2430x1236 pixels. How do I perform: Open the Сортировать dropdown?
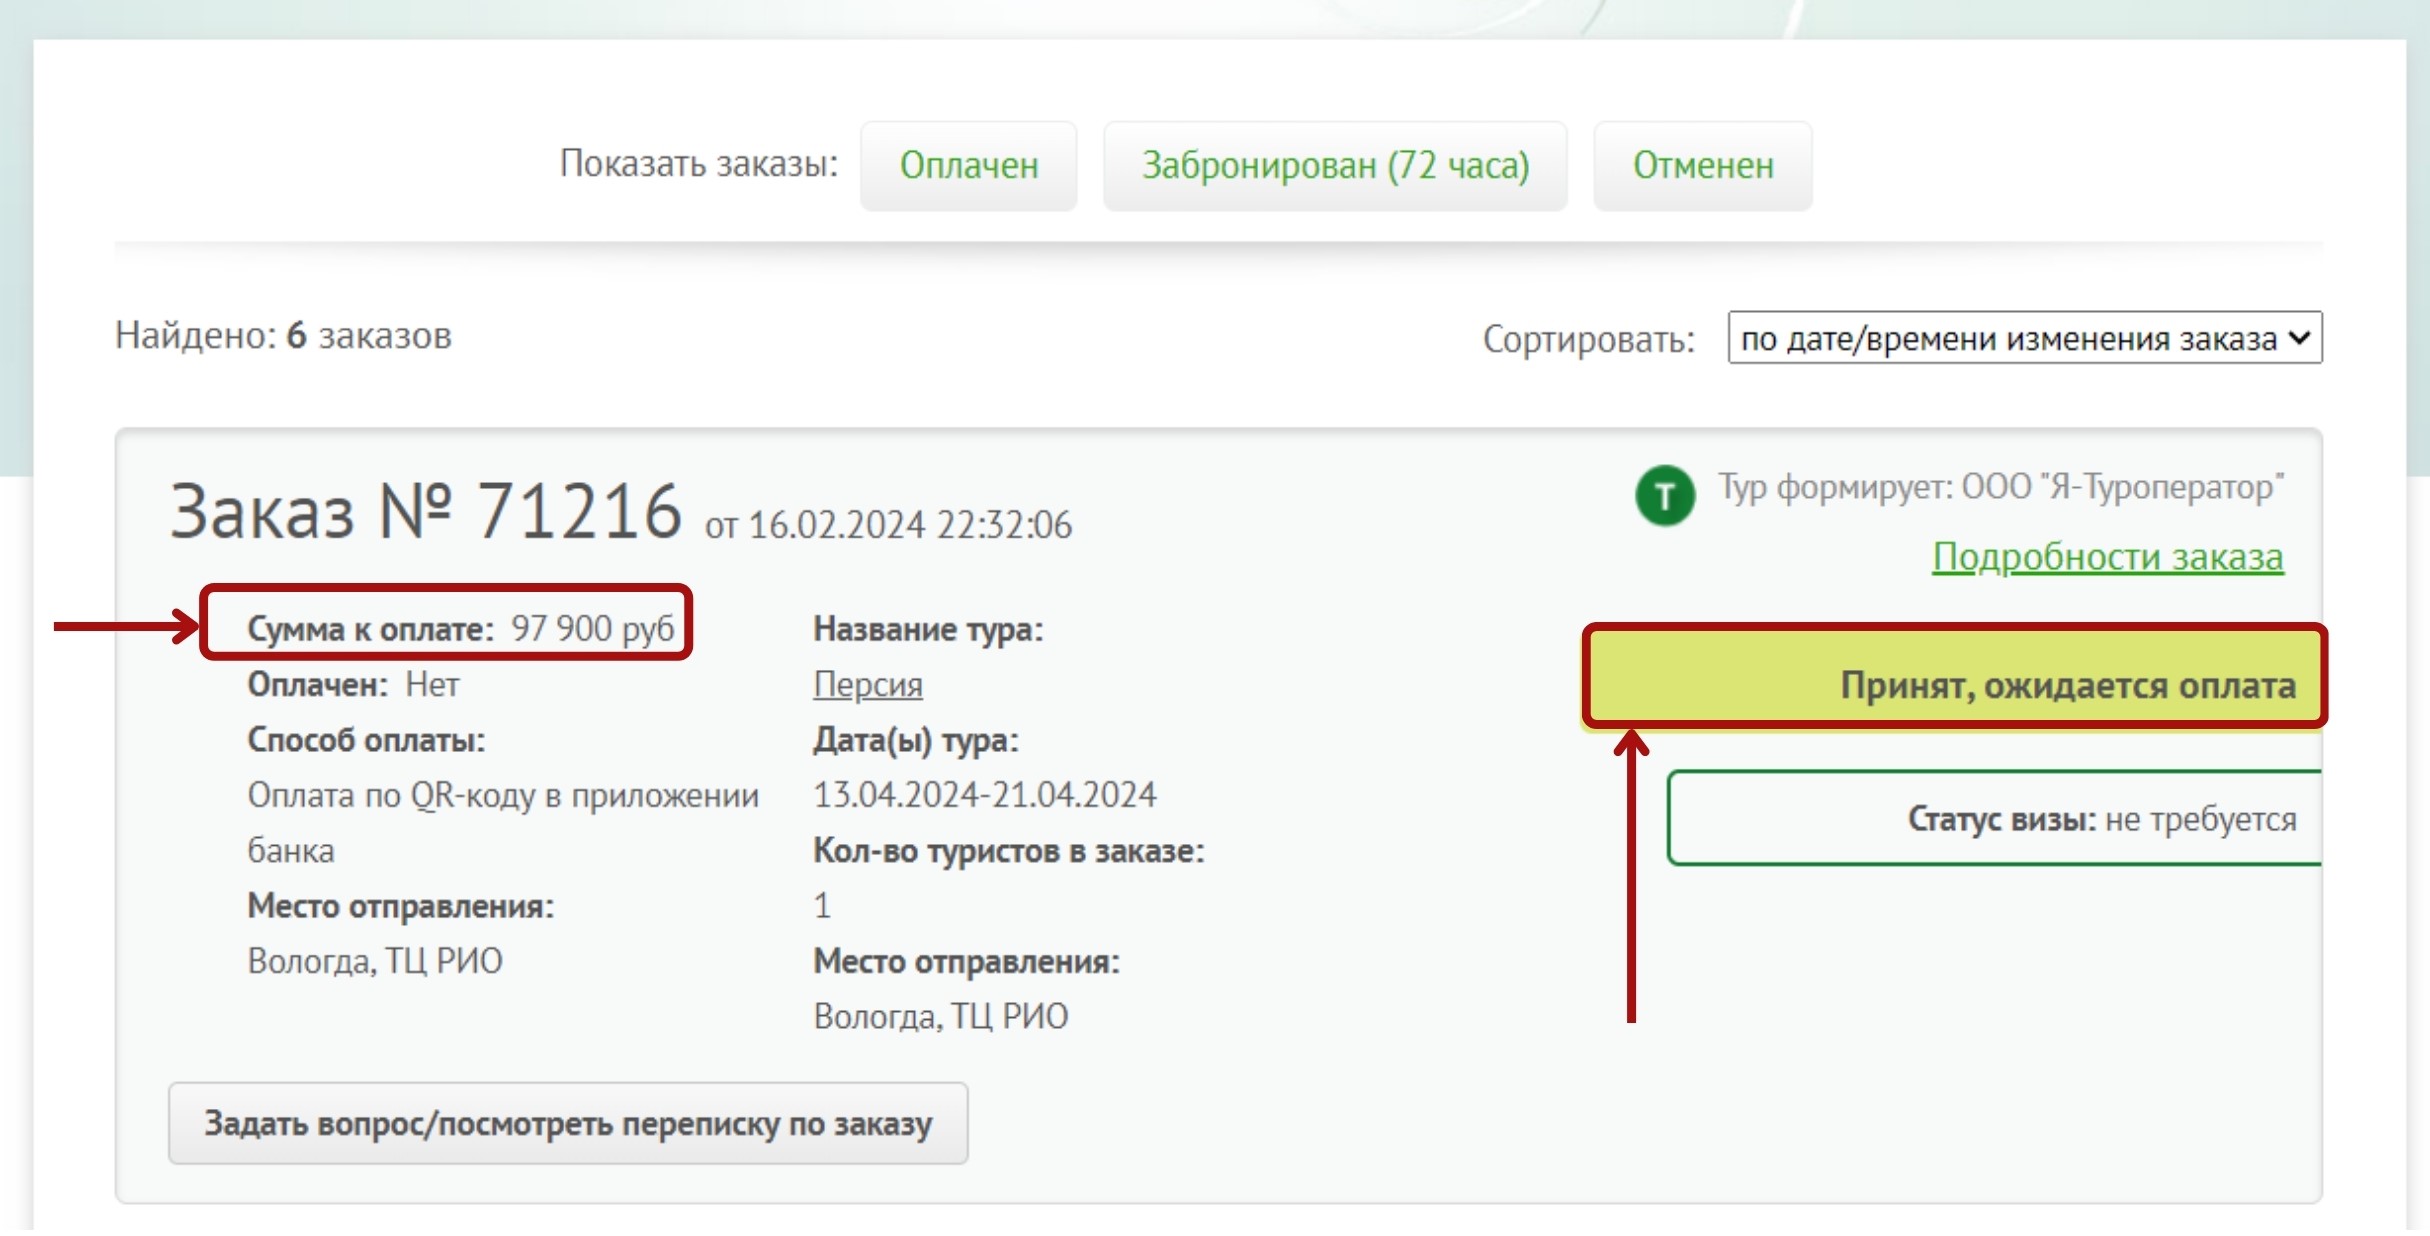2010,338
